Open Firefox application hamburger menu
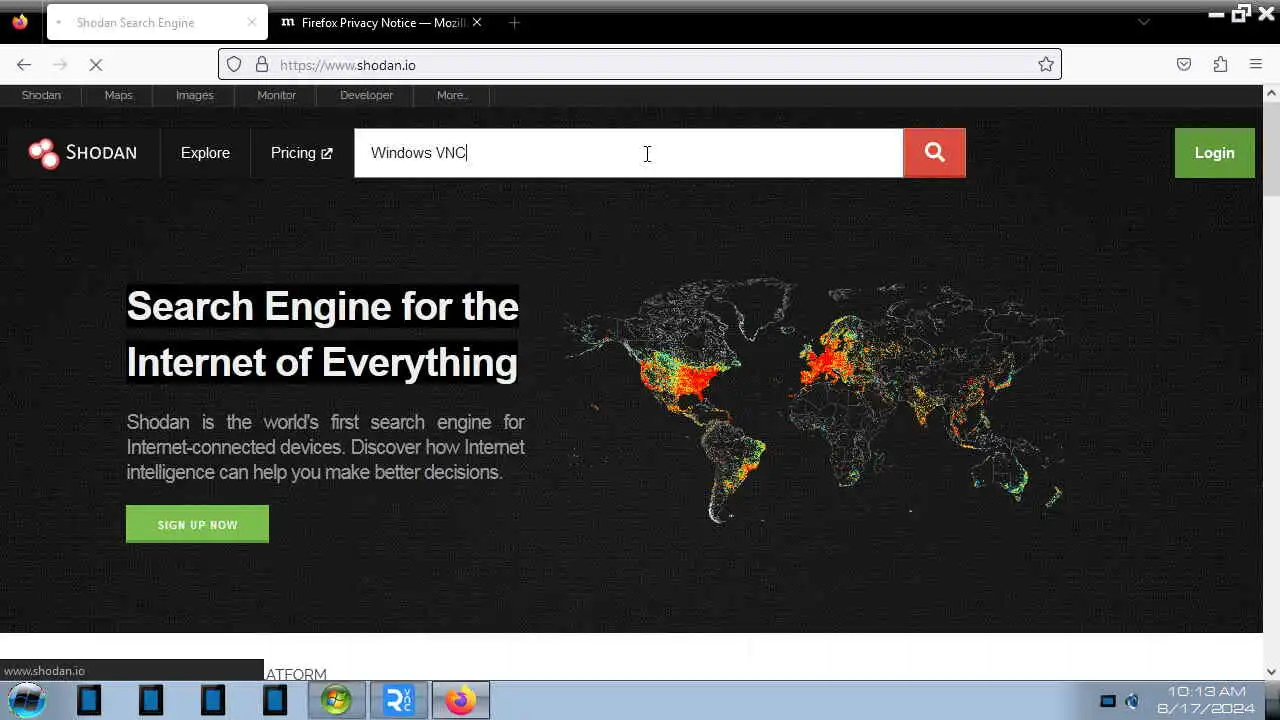Image resolution: width=1280 pixels, height=720 pixels. (1256, 65)
